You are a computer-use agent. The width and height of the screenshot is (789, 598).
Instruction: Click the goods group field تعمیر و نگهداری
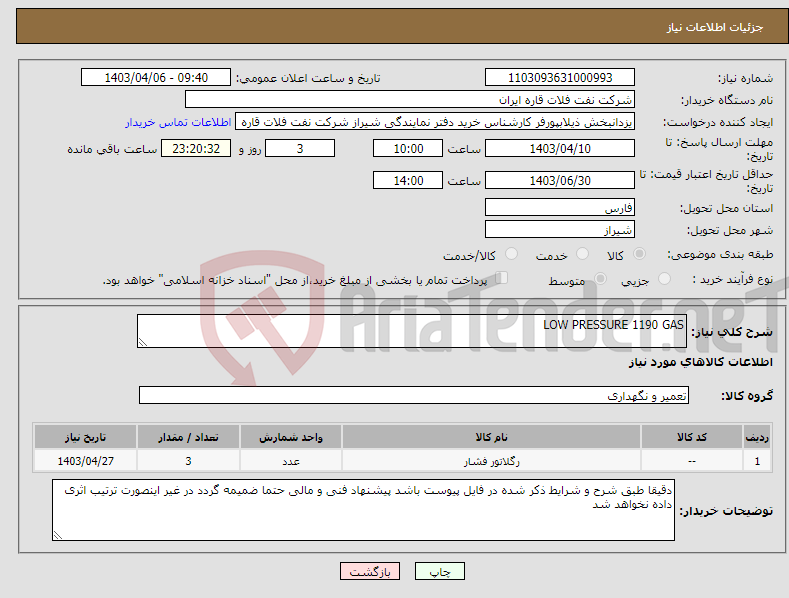click(414, 395)
